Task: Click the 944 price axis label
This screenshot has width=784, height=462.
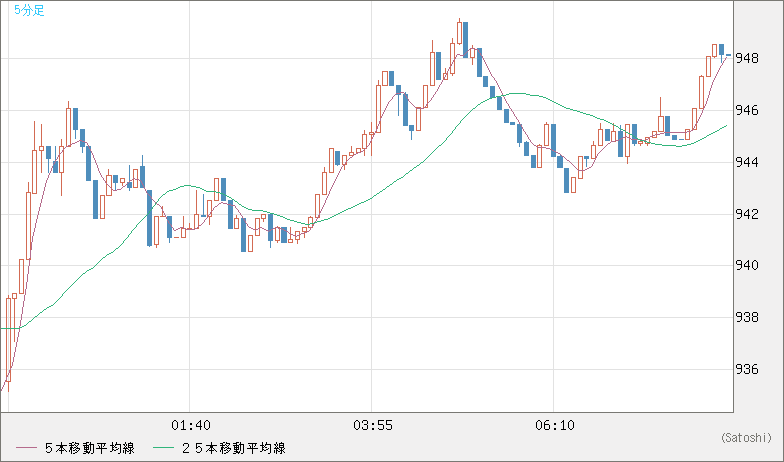Action: 746,162
